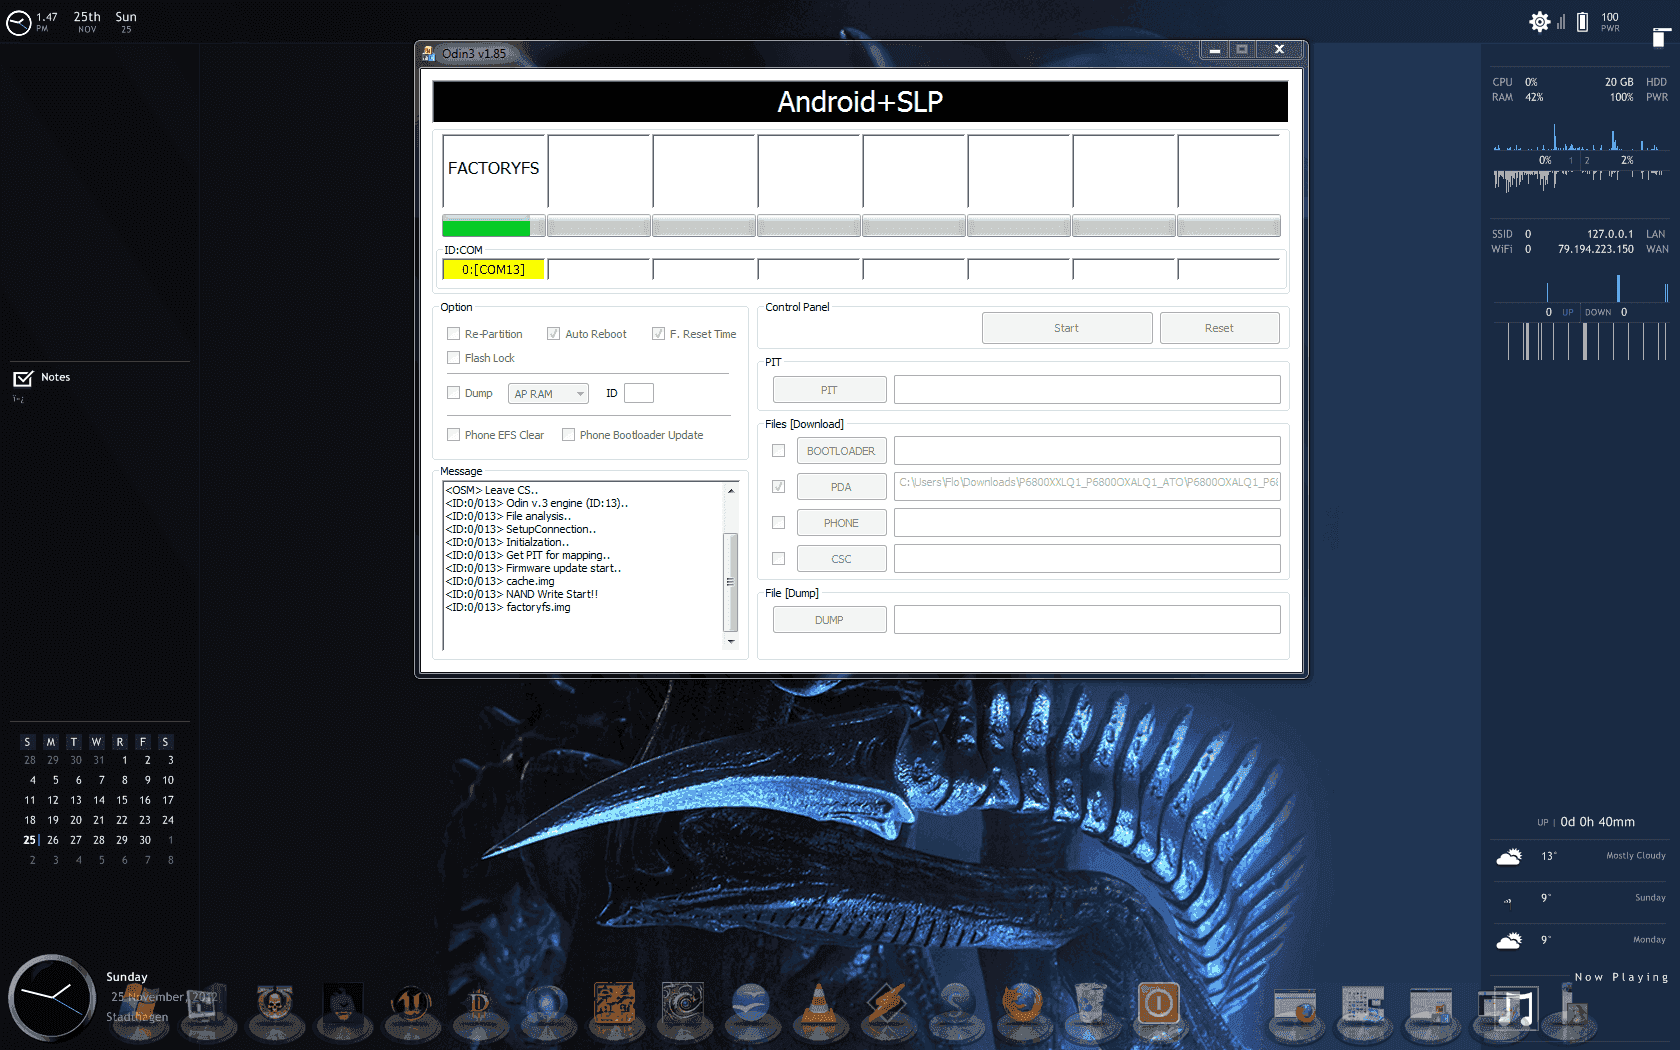This screenshot has height=1050, width=1680.
Task: Click the PHONE browse button
Action: pos(841,523)
